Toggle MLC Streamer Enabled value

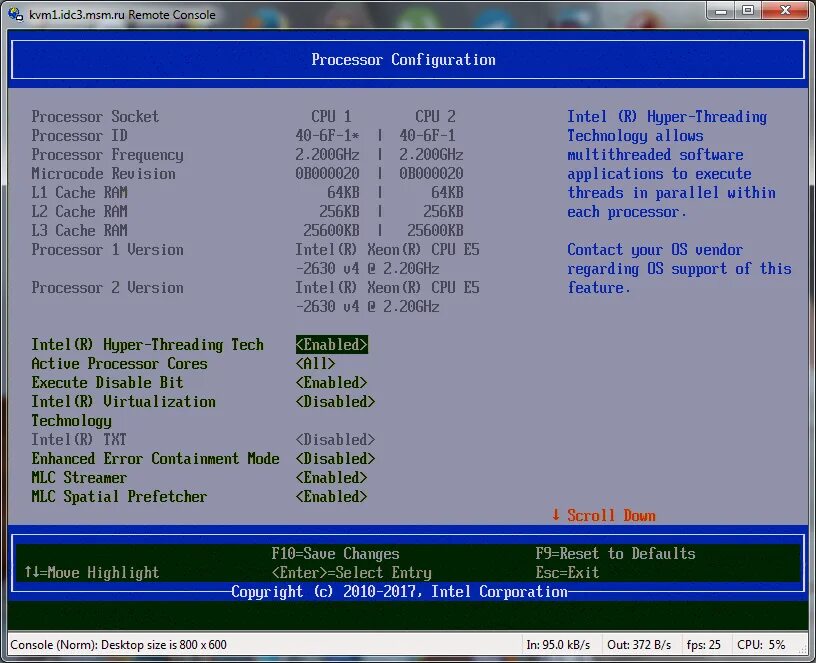point(332,478)
